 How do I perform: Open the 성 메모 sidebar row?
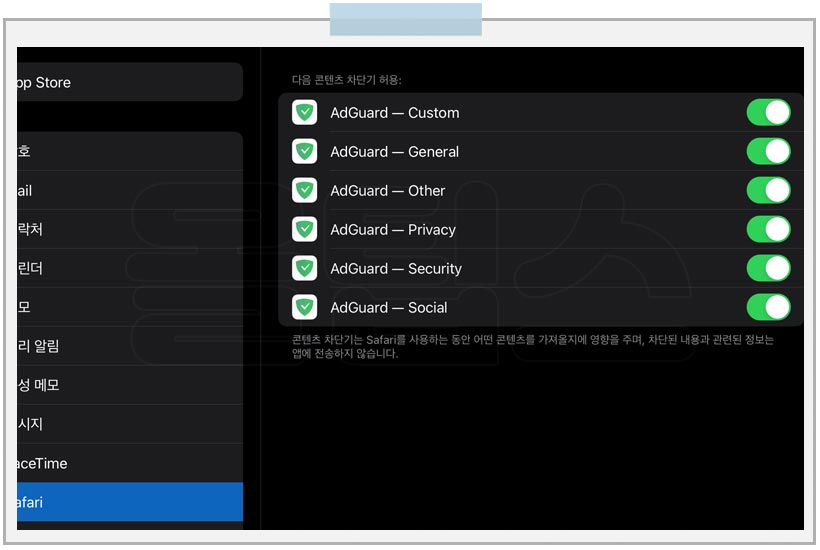(x=130, y=385)
